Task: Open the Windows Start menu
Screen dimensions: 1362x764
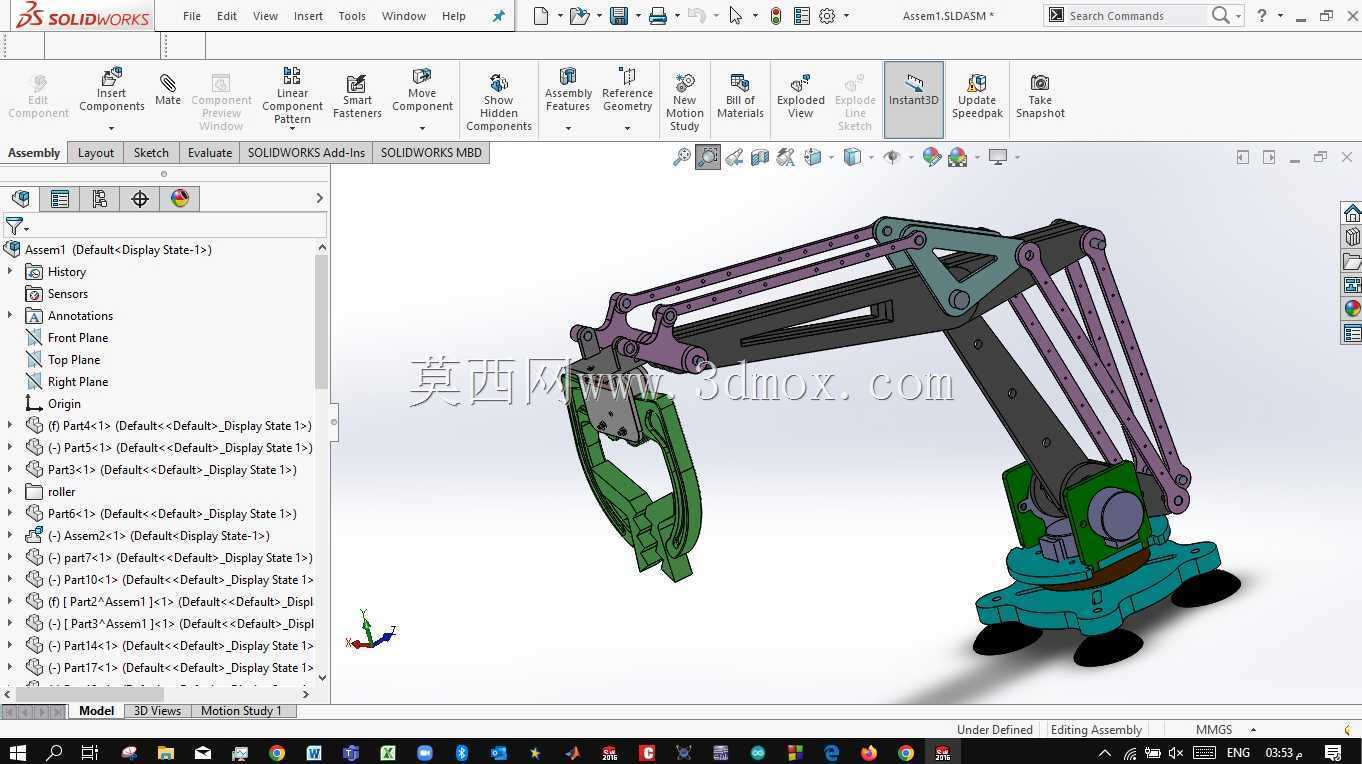Action: (17, 752)
